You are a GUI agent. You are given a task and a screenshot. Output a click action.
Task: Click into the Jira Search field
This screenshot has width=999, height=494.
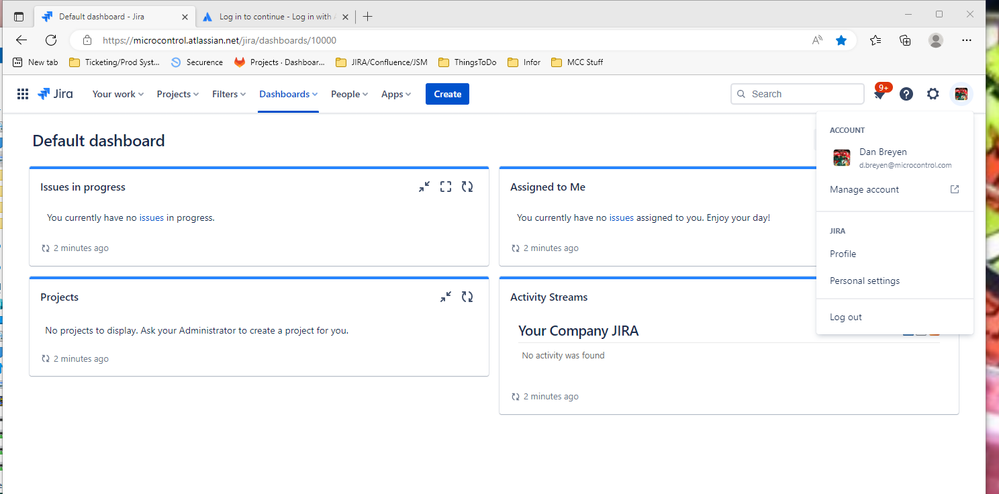[x=797, y=94]
